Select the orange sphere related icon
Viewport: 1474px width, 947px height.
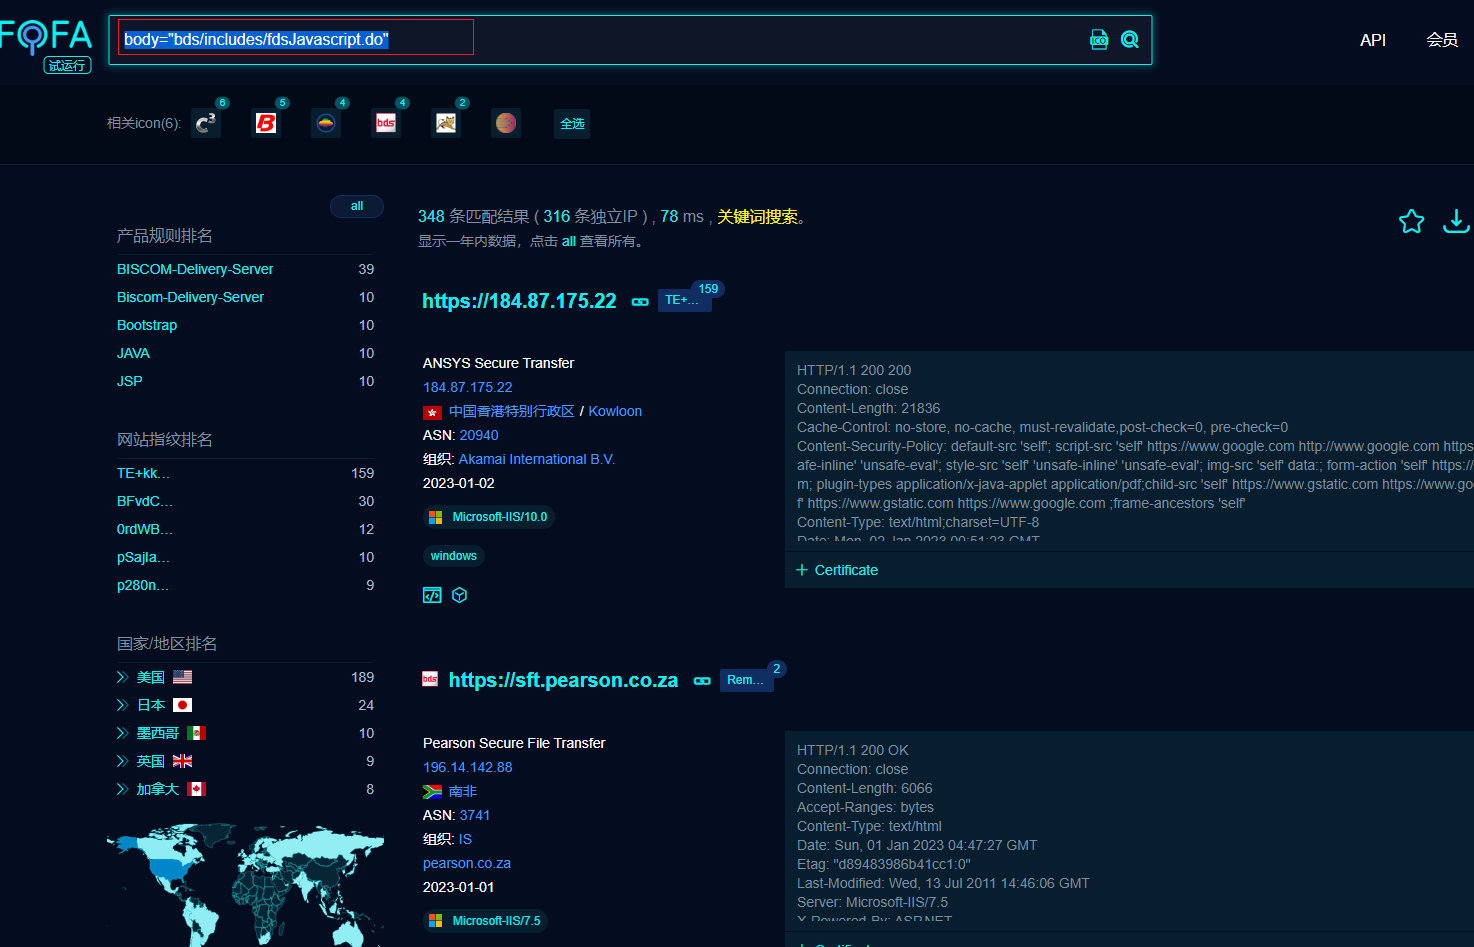506,123
